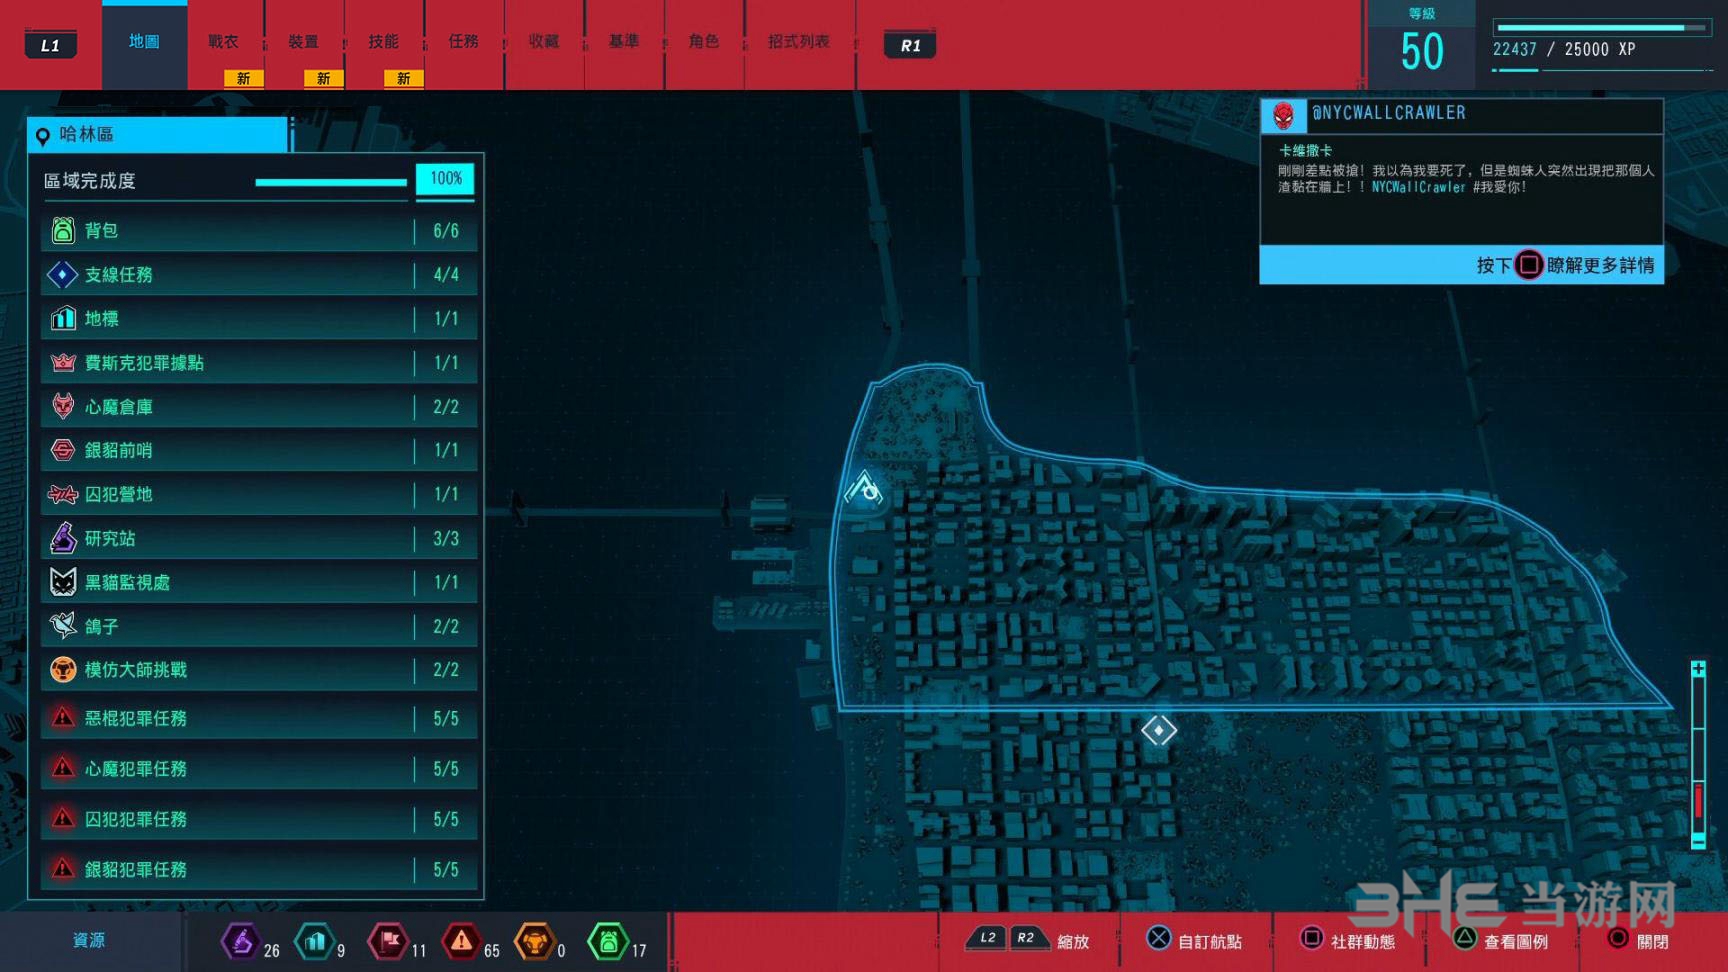The height and width of the screenshot is (972, 1728).
Task: Select the 地圖 map tab
Action: click(144, 42)
